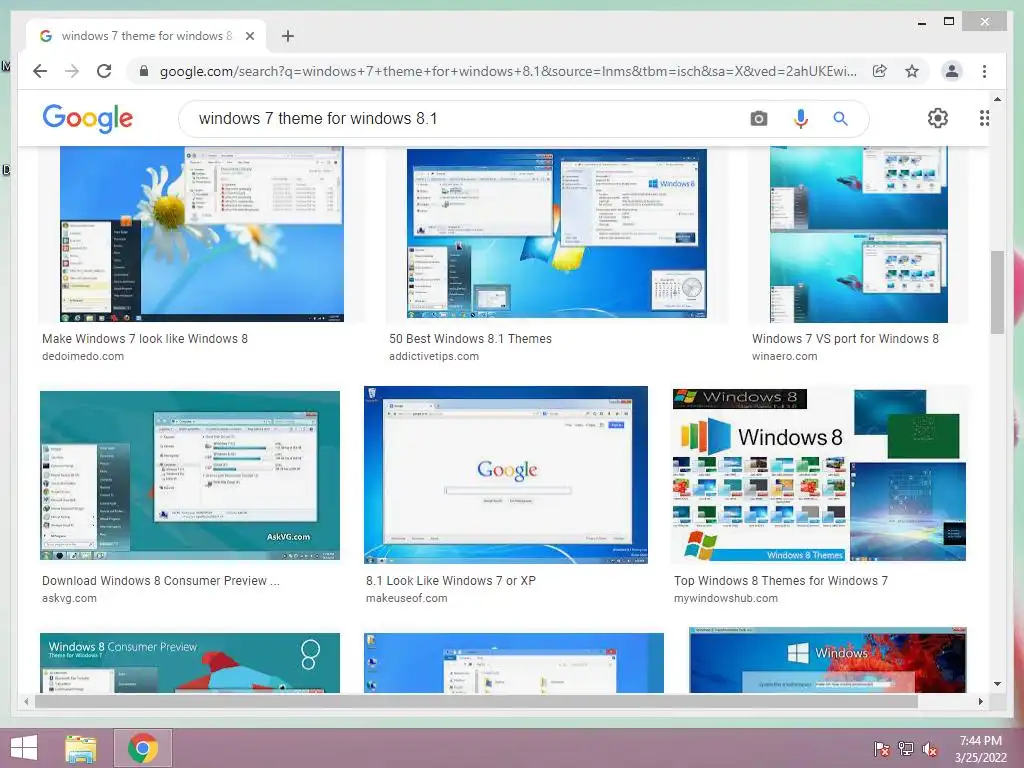Viewport: 1024px width, 768px height.
Task: Click 'Top Windows 8 Themes for Windows 7' title
Action: pos(780,581)
